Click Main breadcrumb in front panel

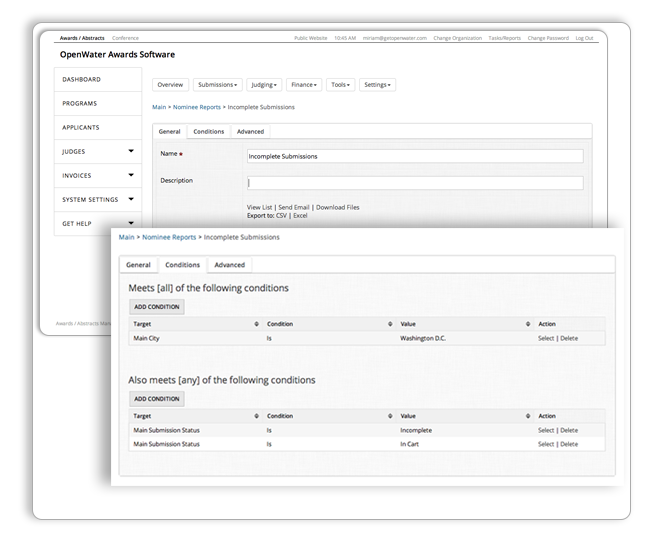pyautogui.click(x=126, y=237)
